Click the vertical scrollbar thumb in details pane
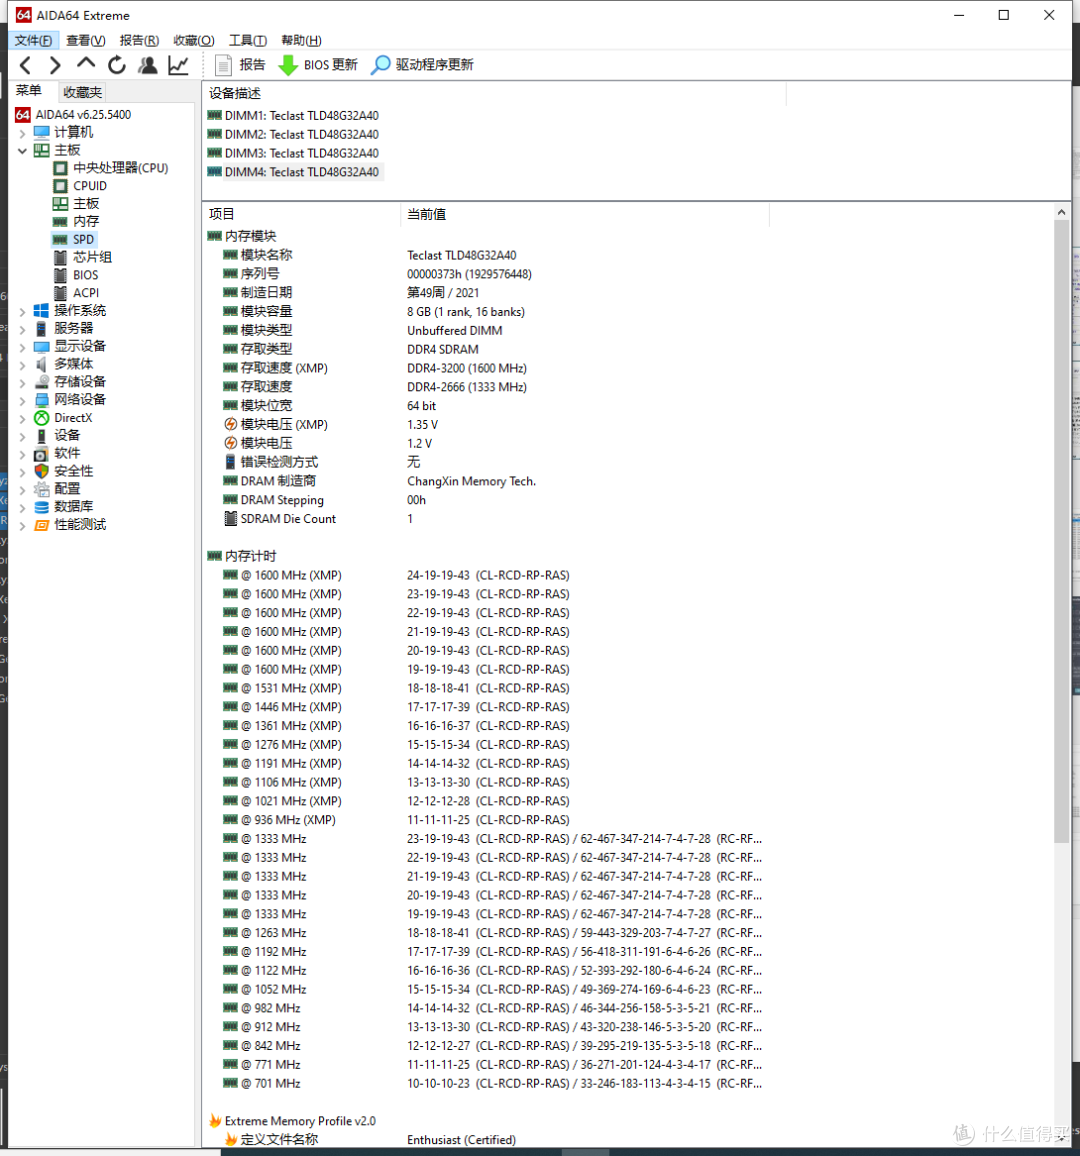The height and width of the screenshot is (1156, 1080). pyautogui.click(x=1062, y=531)
